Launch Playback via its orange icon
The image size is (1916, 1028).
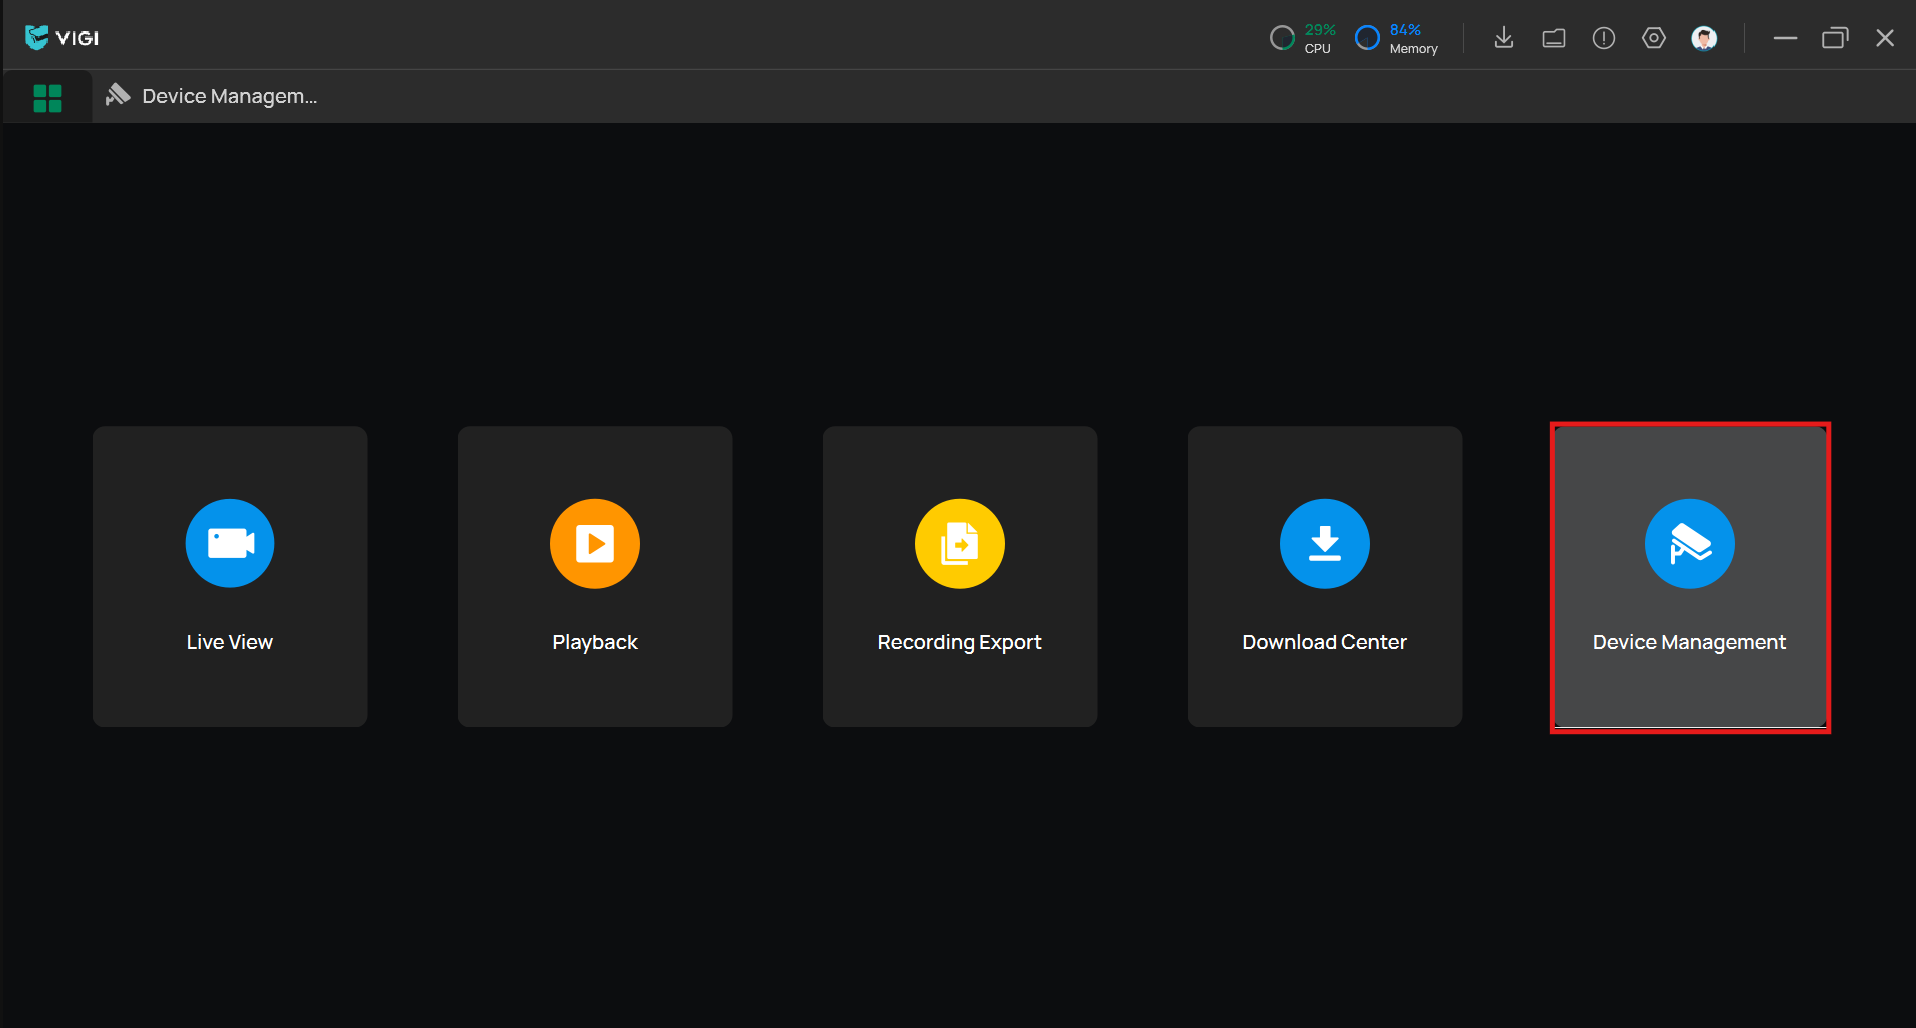coord(594,544)
